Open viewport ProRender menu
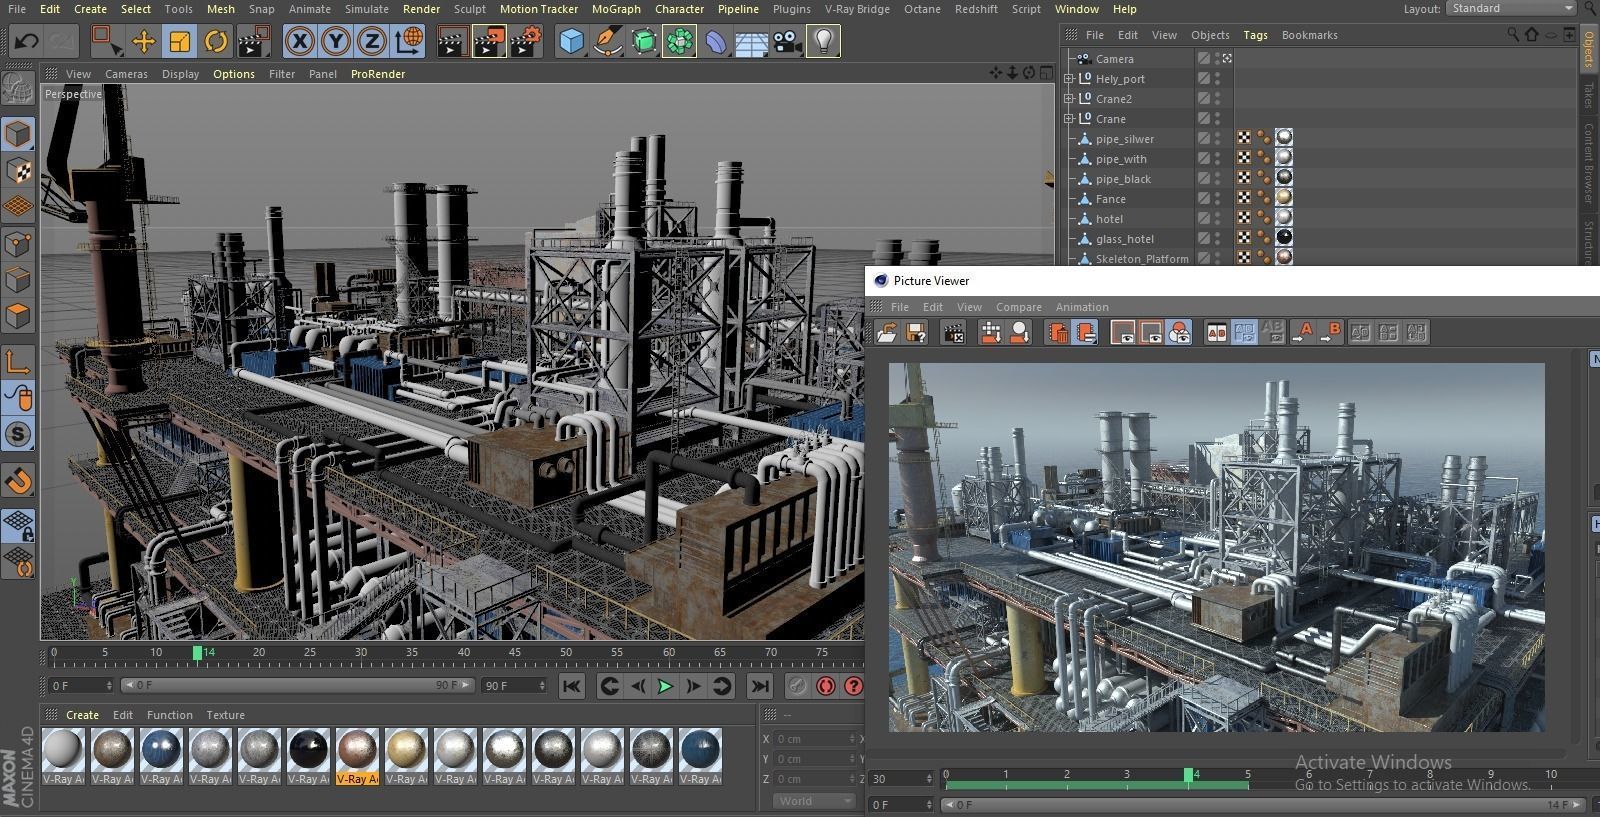 (378, 74)
